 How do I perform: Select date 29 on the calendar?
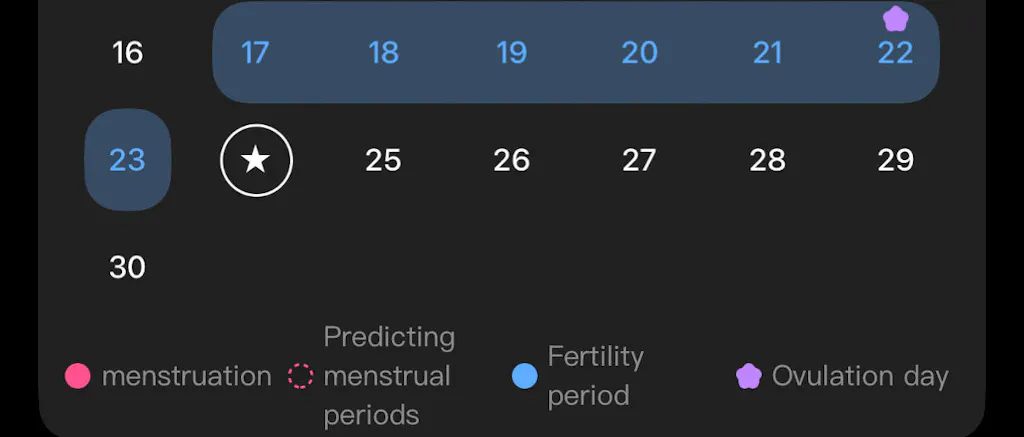pyautogui.click(x=895, y=160)
